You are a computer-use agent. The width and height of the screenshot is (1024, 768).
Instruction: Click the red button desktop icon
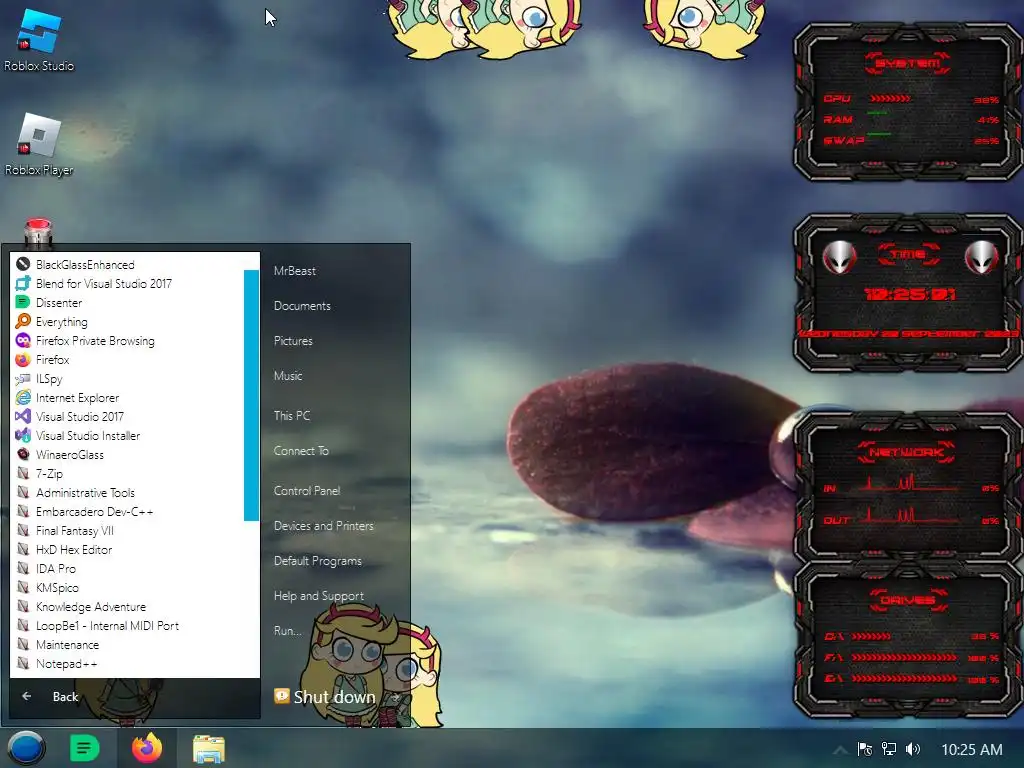[38, 232]
